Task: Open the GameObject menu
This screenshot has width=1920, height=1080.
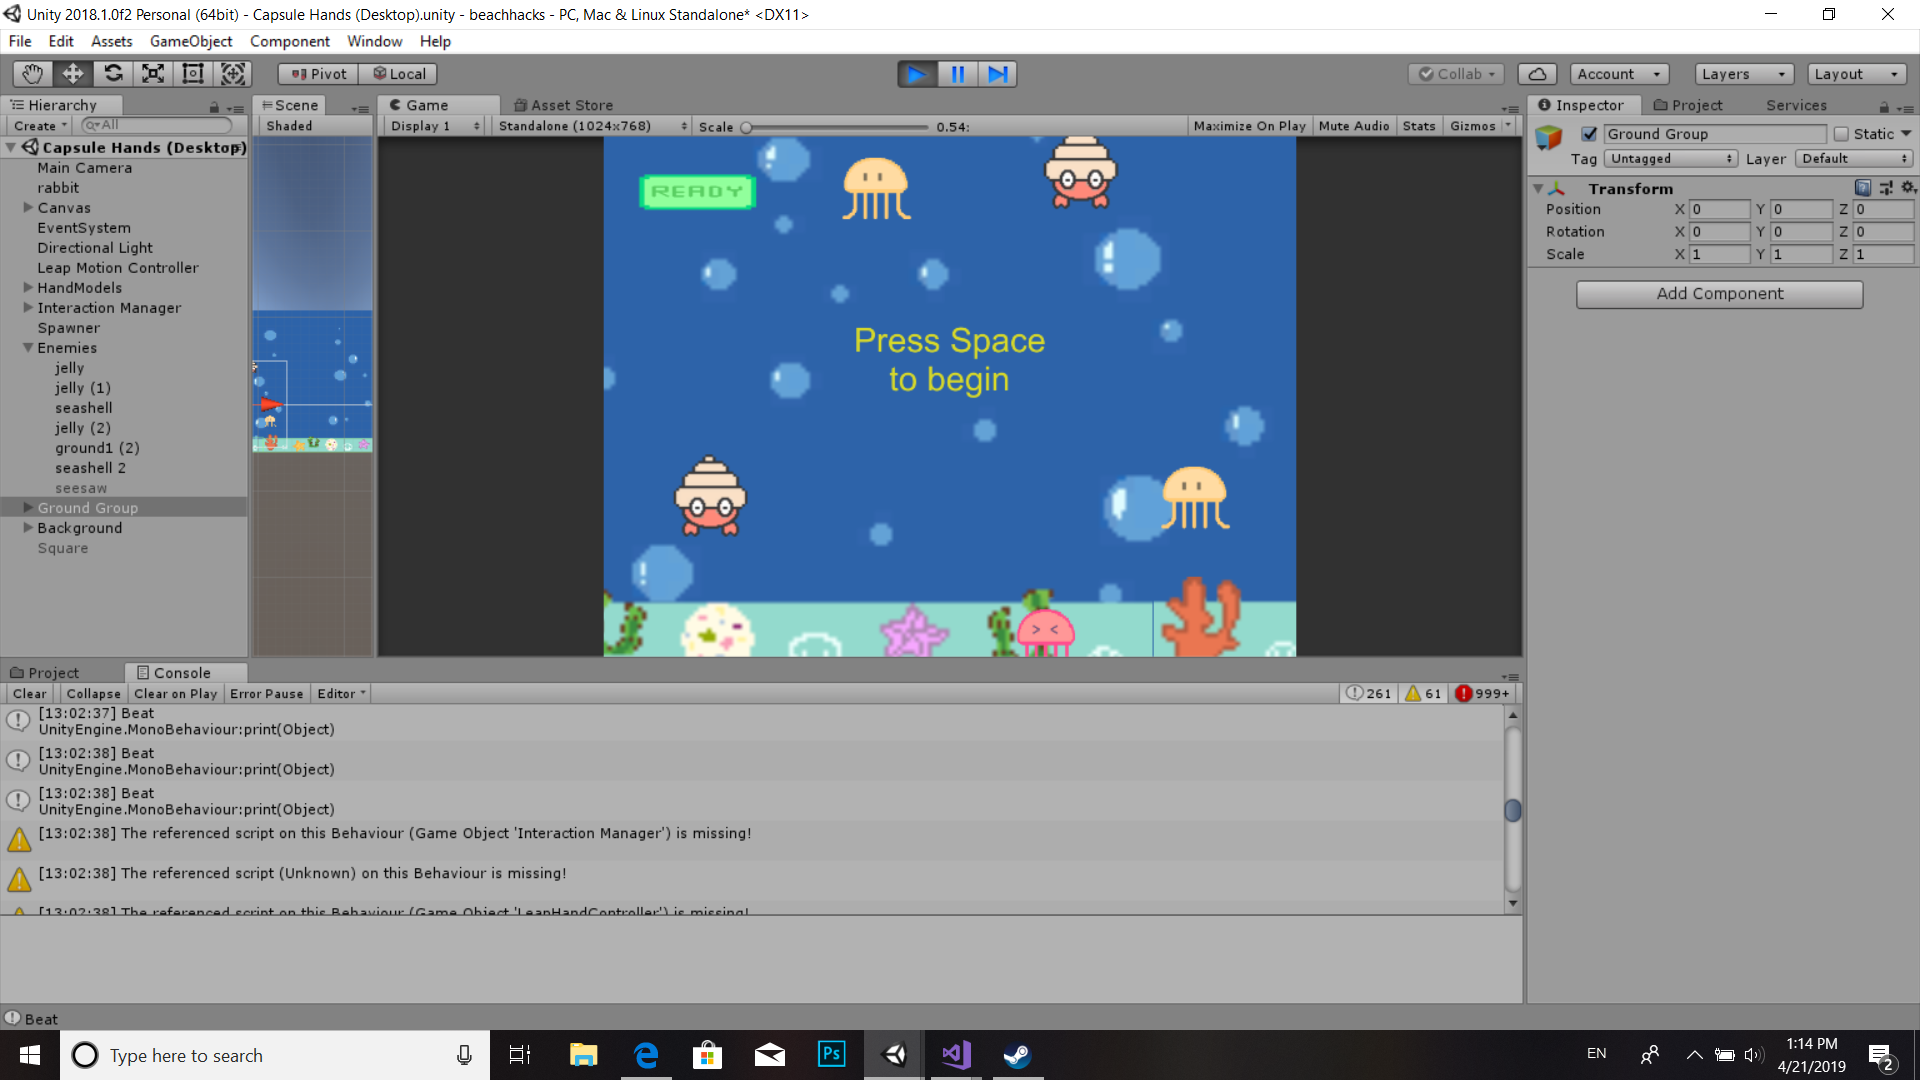Action: click(x=190, y=41)
